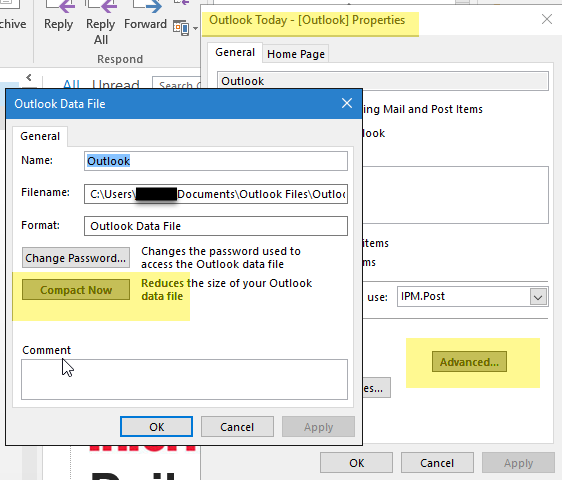This screenshot has width=562, height=480.
Task: Close the Outlook Data File dialog
Action: pos(347,103)
